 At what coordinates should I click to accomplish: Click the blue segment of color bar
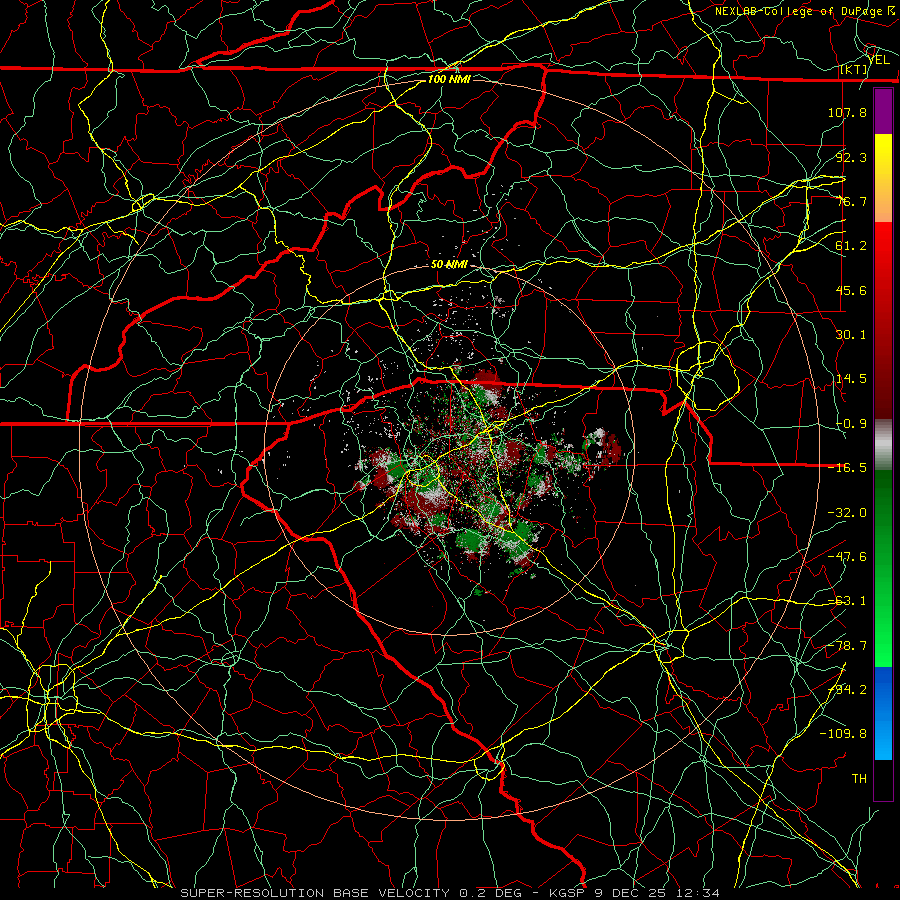coord(883,713)
